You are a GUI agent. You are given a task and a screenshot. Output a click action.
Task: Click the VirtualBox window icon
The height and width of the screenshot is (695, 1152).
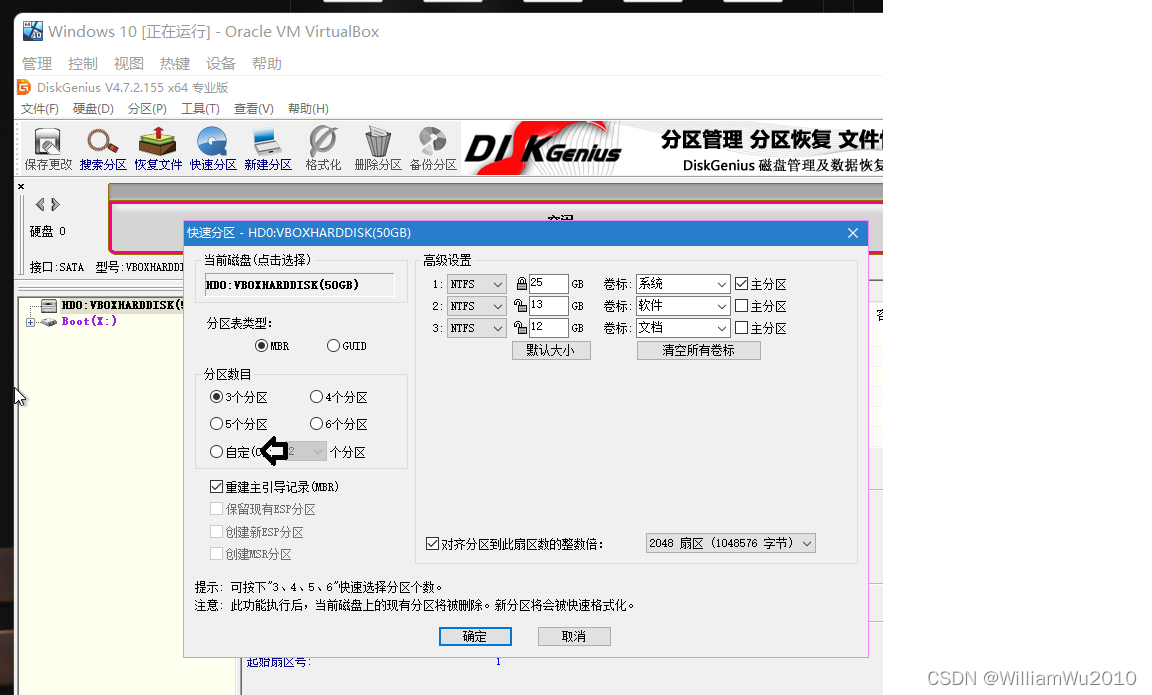[x=32, y=31]
